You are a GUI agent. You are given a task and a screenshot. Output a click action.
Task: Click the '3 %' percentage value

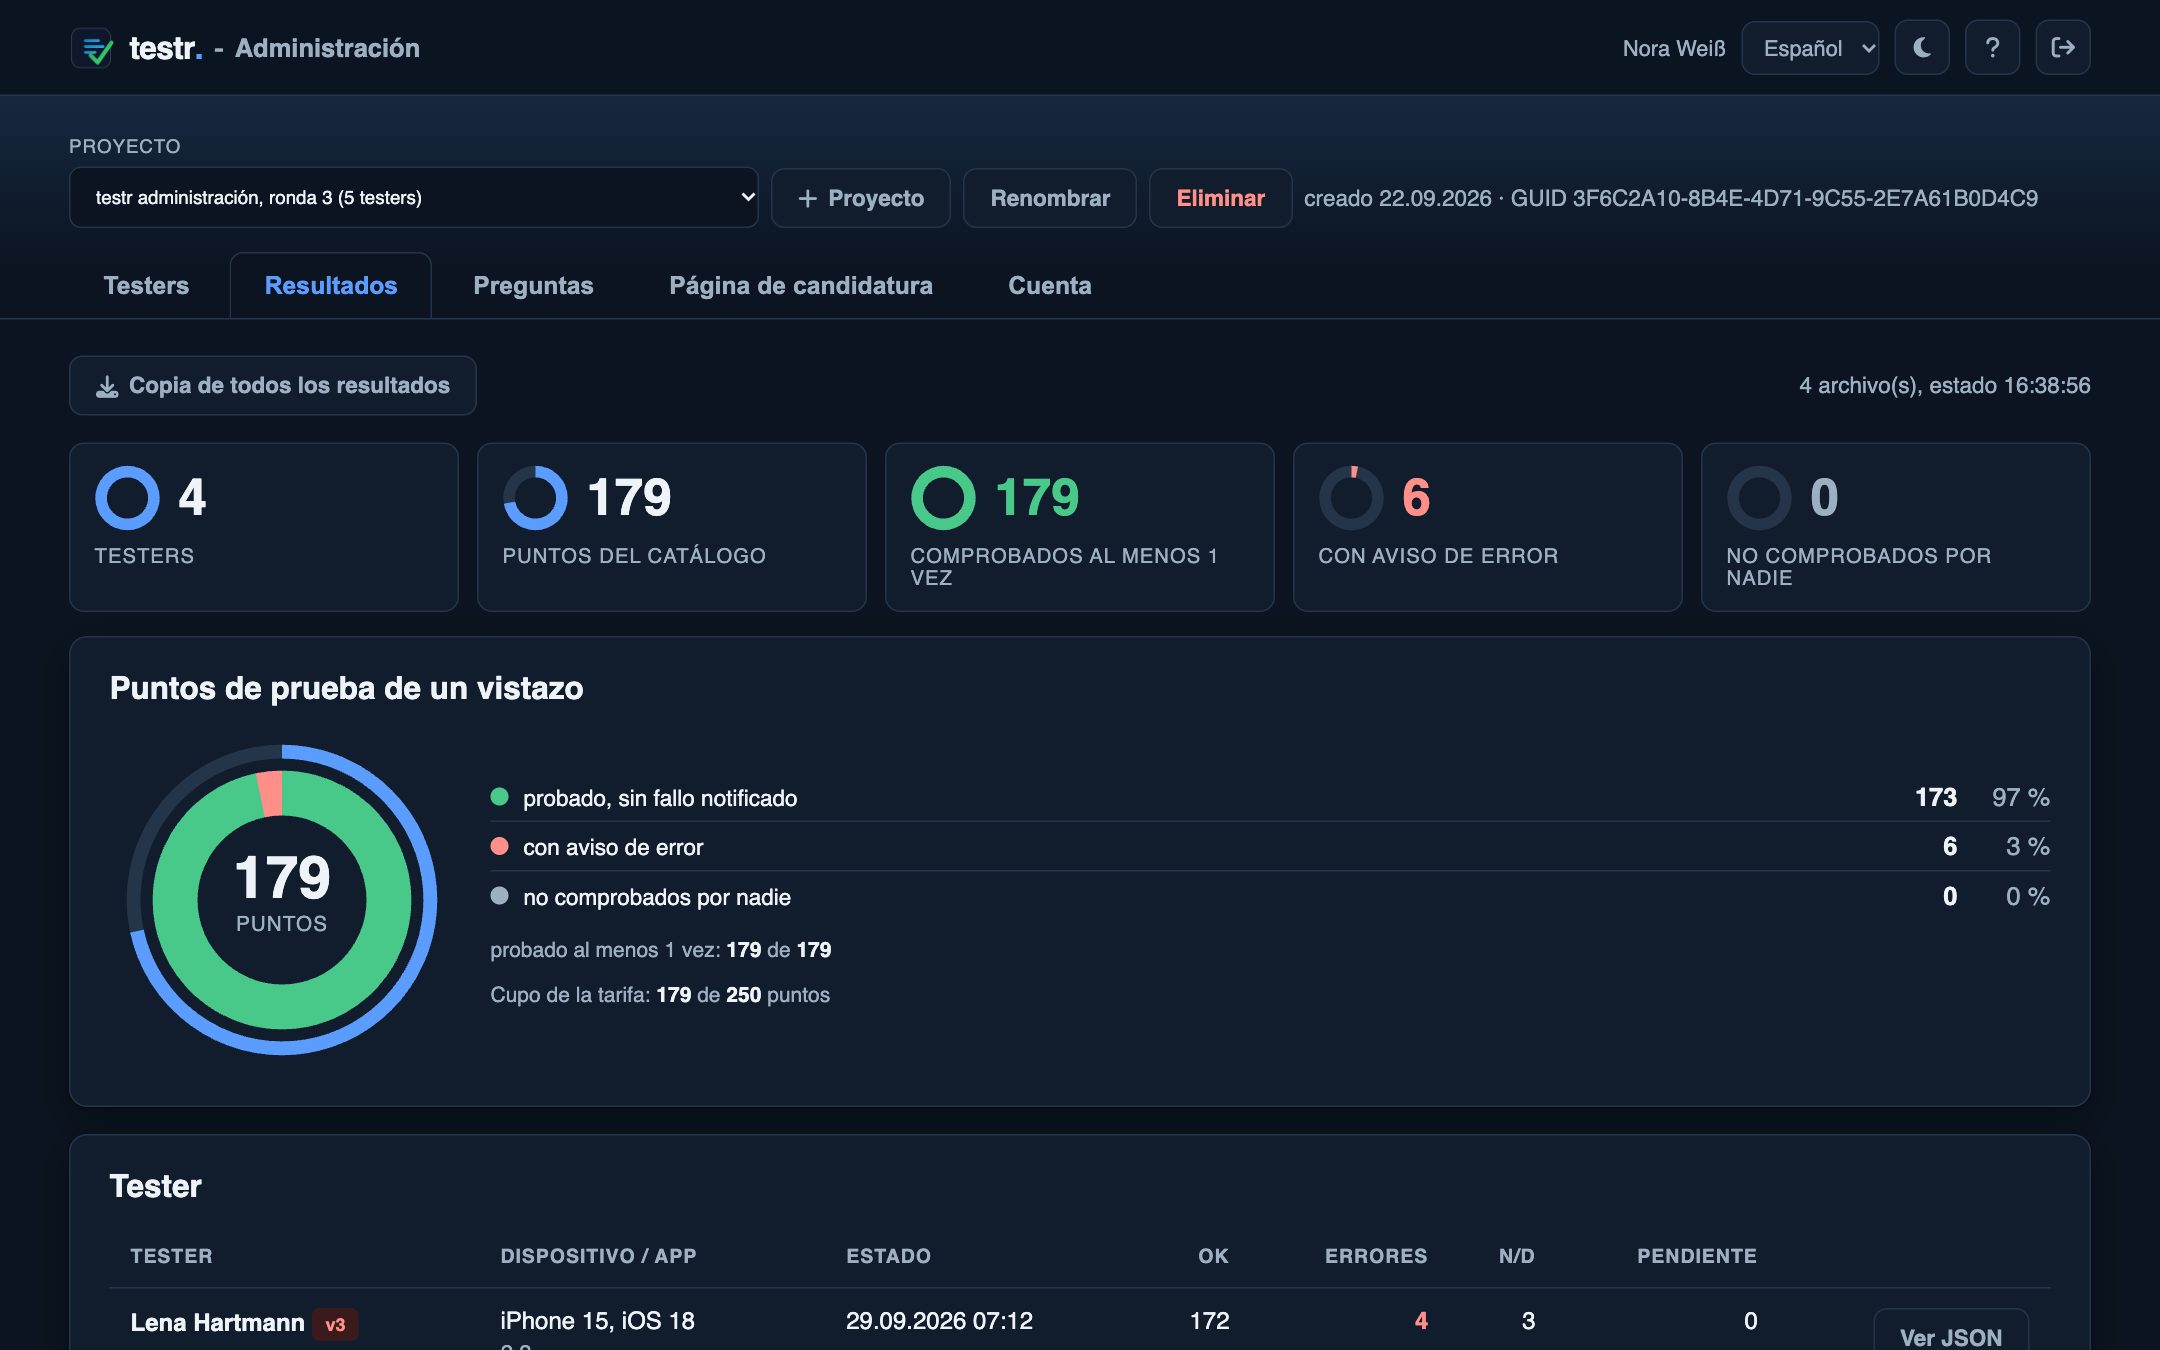click(2028, 846)
